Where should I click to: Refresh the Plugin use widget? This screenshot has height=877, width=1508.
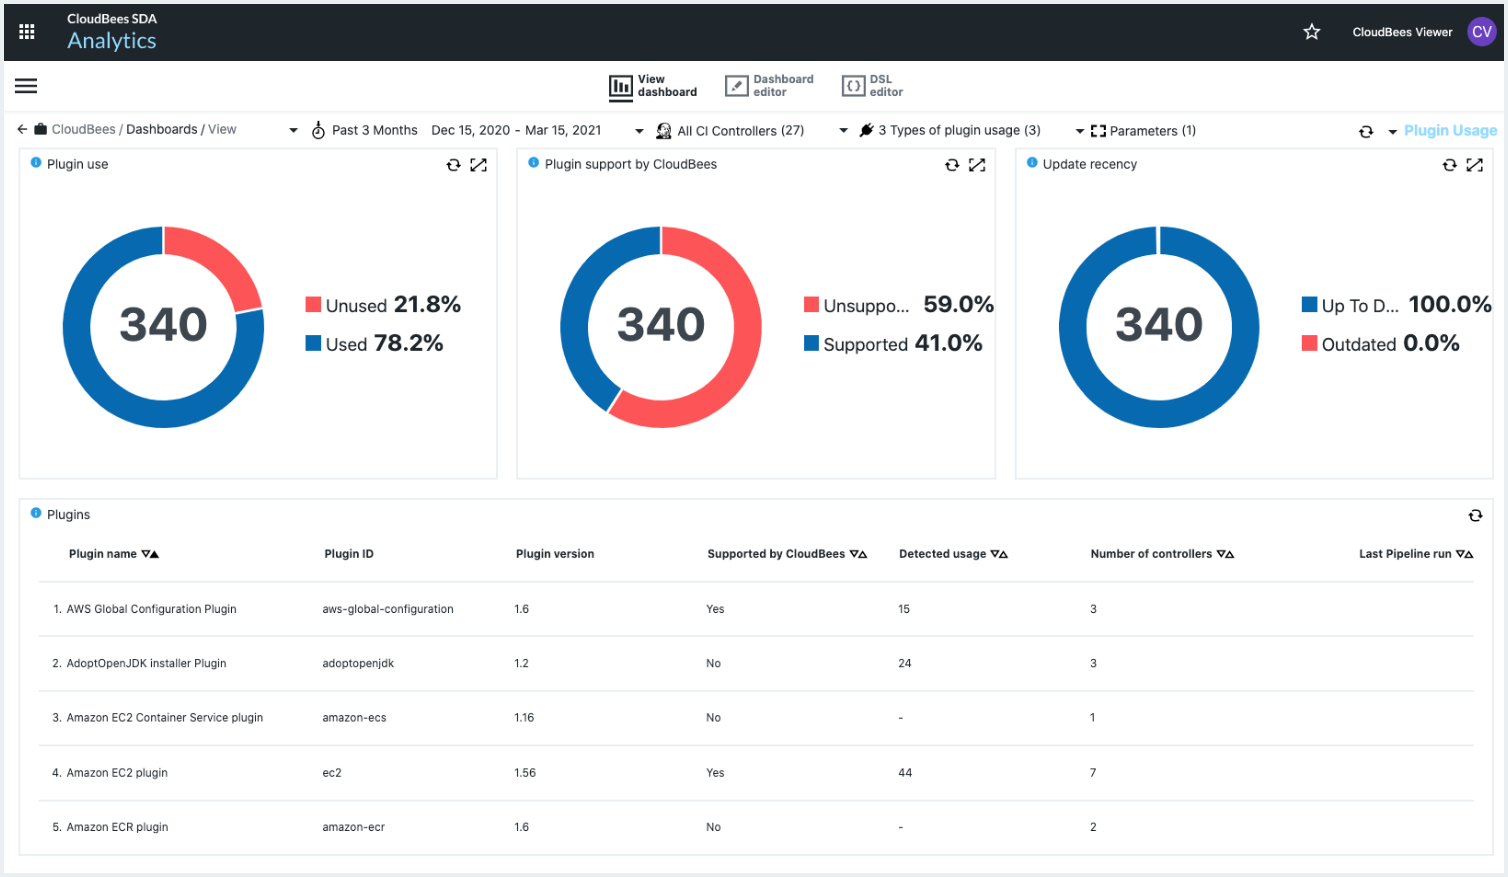click(453, 165)
